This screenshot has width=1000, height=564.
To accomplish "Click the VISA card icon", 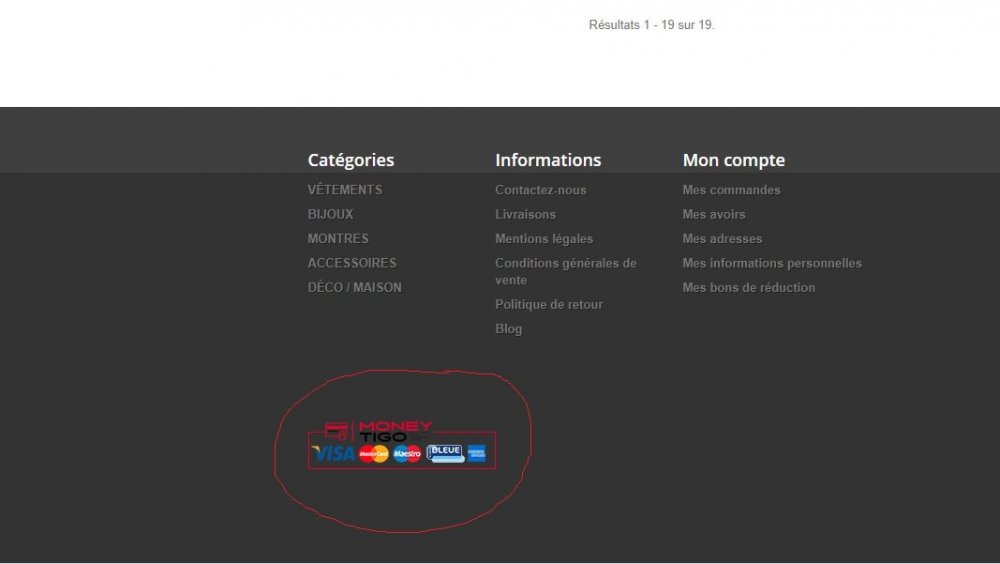I will click(x=334, y=454).
